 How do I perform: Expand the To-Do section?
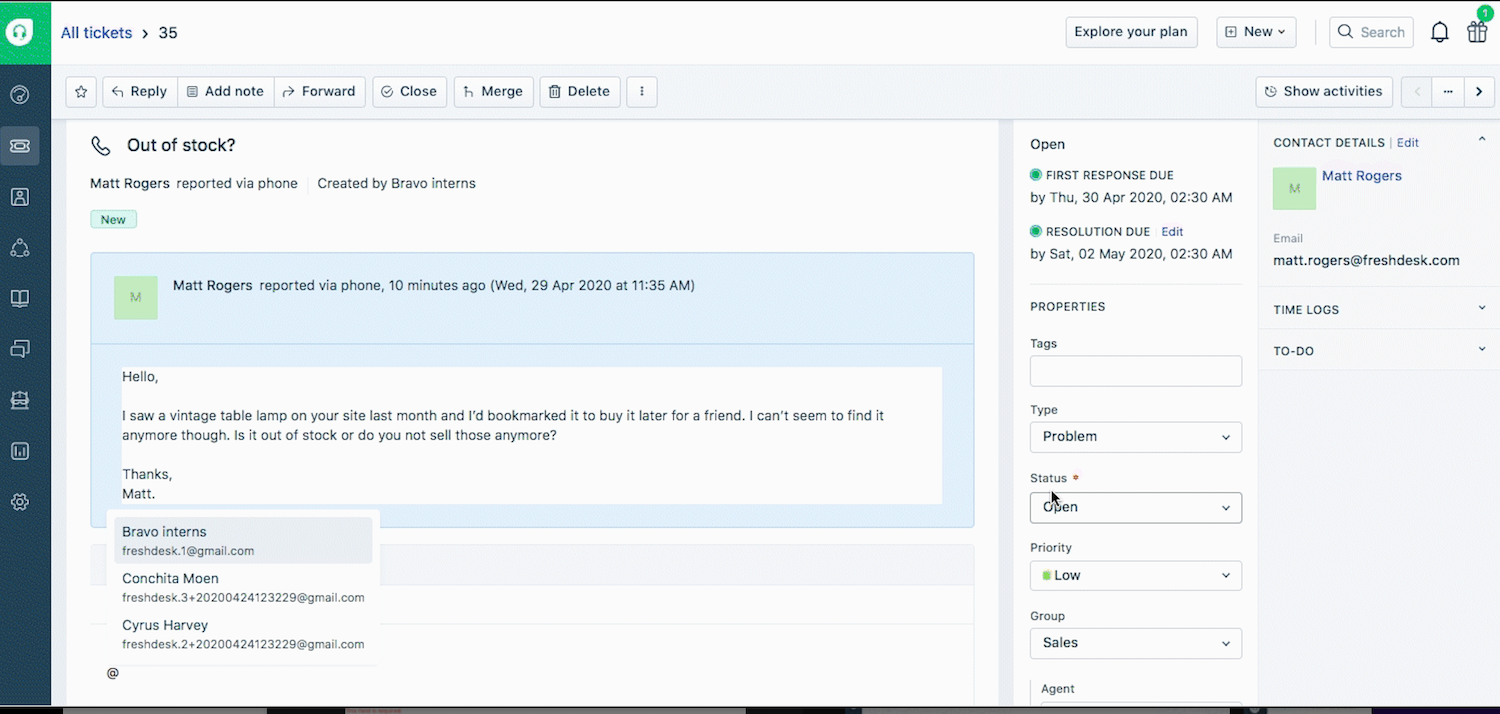[x=1482, y=349]
